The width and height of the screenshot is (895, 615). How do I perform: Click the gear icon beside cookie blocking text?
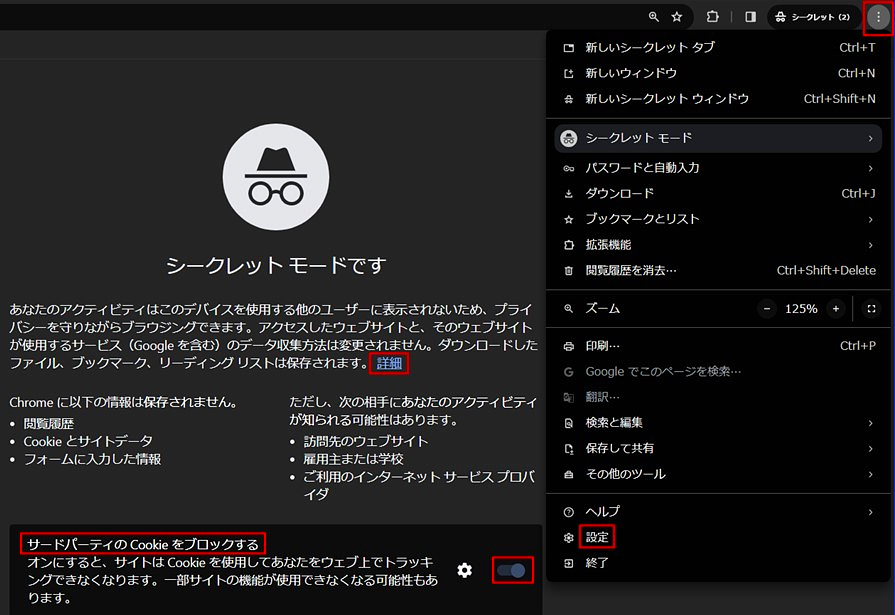pyautogui.click(x=464, y=570)
